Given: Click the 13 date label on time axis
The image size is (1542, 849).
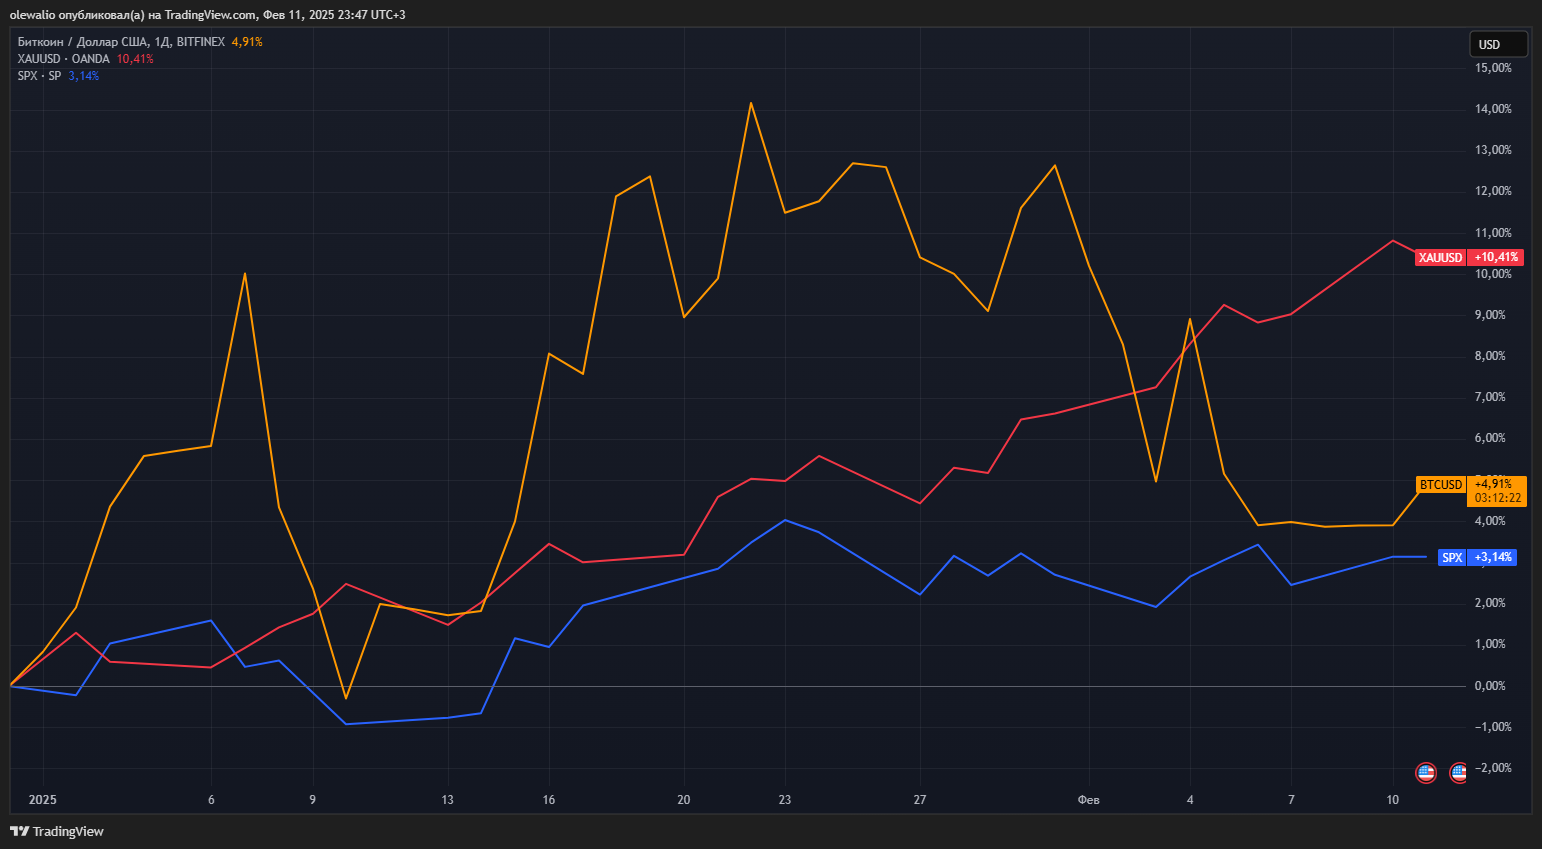Looking at the screenshot, I should pos(447,800).
